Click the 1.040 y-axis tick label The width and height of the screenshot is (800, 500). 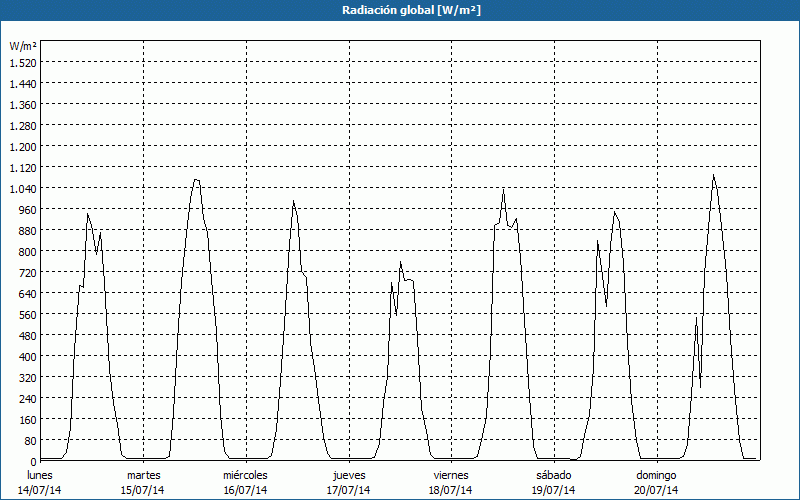coord(22,189)
